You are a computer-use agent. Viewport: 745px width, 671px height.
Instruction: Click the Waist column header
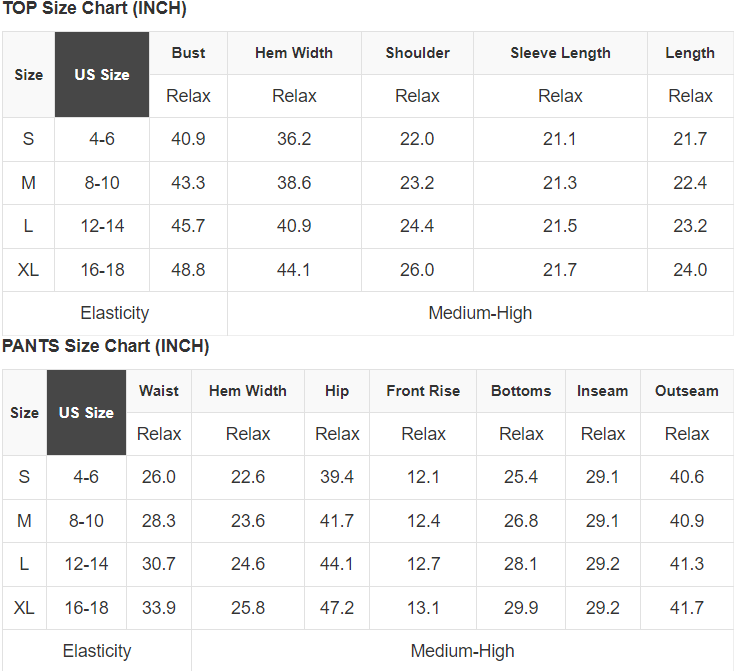(x=159, y=391)
